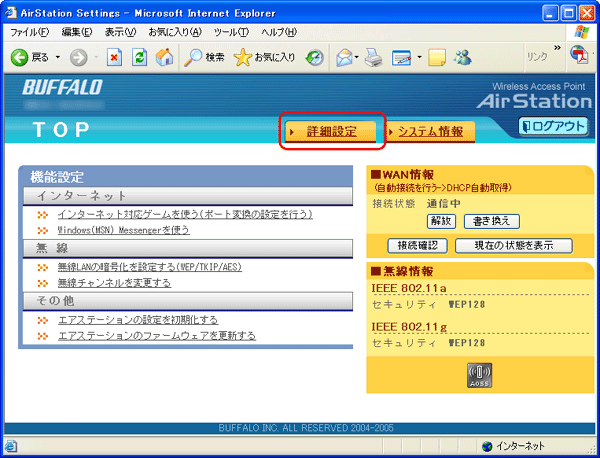Click the IEEE 802.11a heading
Image resolution: width=600 pixels, height=458 pixels.
tap(409, 288)
